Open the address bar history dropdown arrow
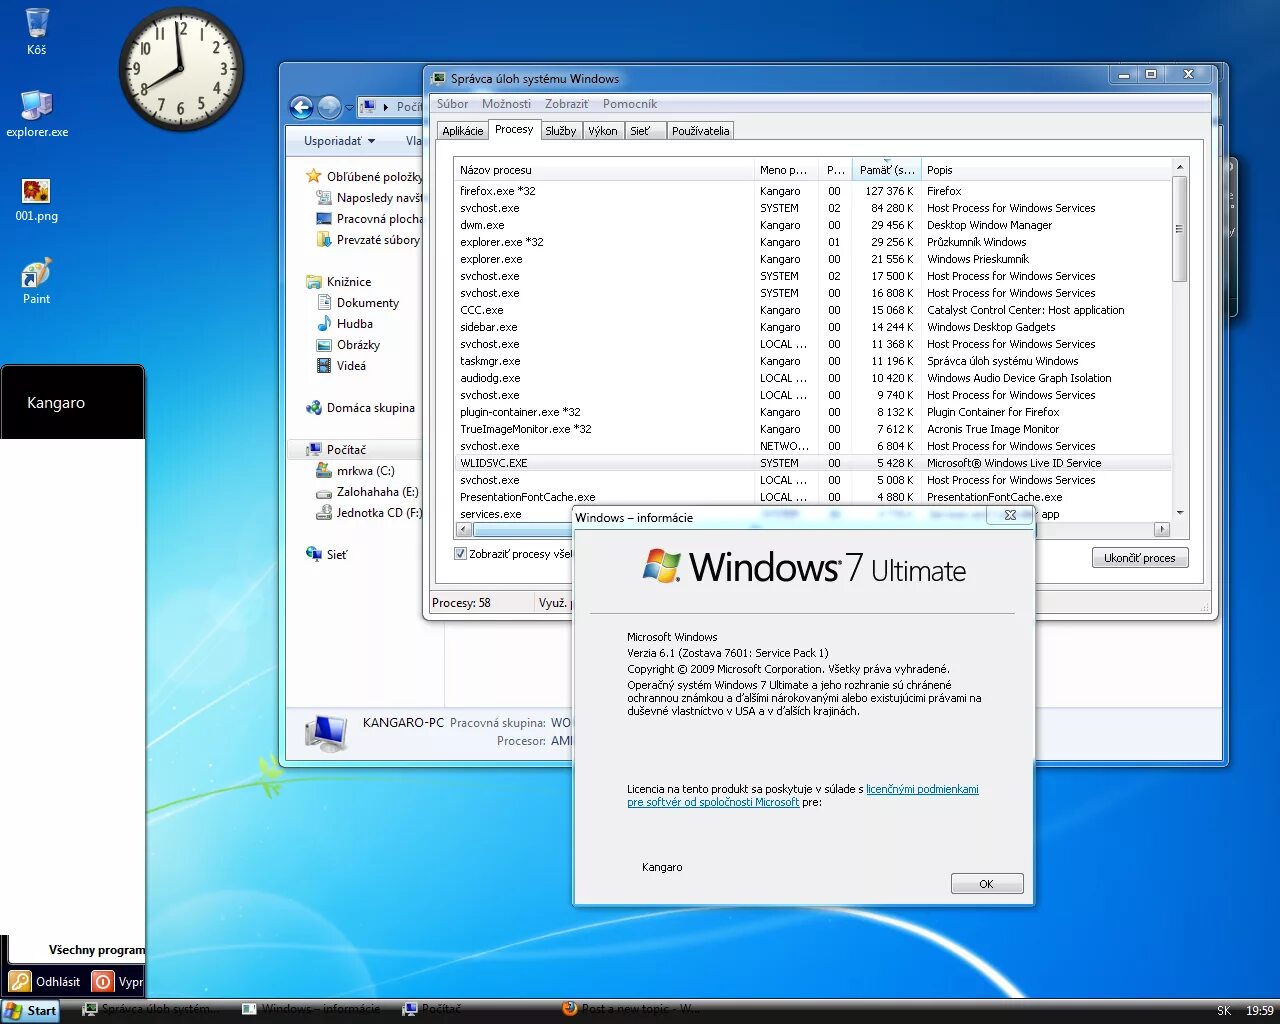Image resolution: width=1280 pixels, height=1024 pixels. 349,107
